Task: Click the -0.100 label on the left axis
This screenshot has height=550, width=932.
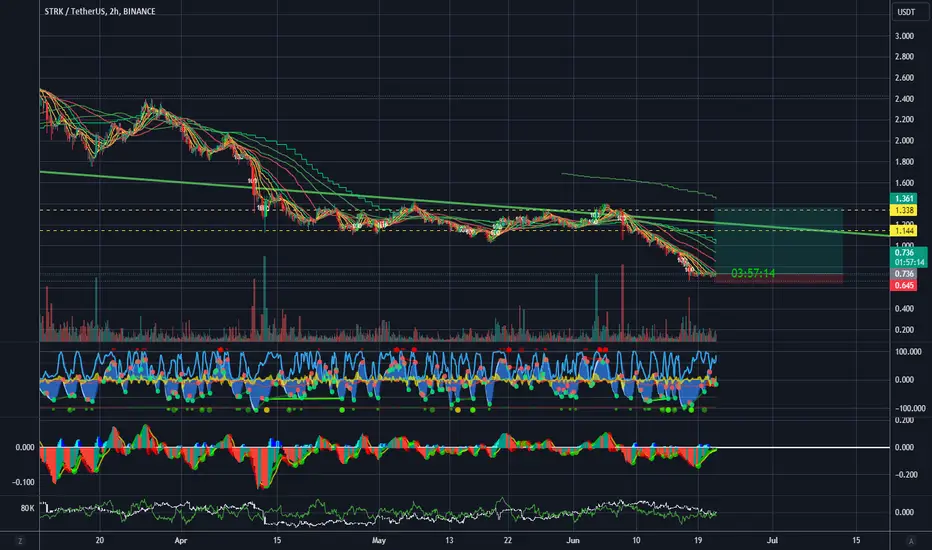Action: point(23,482)
